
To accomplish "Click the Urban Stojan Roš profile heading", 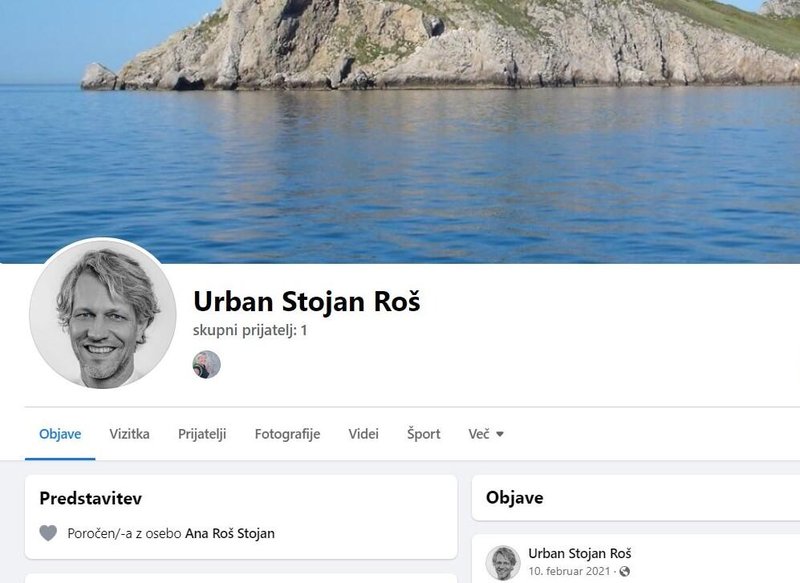I will point(307,301).
